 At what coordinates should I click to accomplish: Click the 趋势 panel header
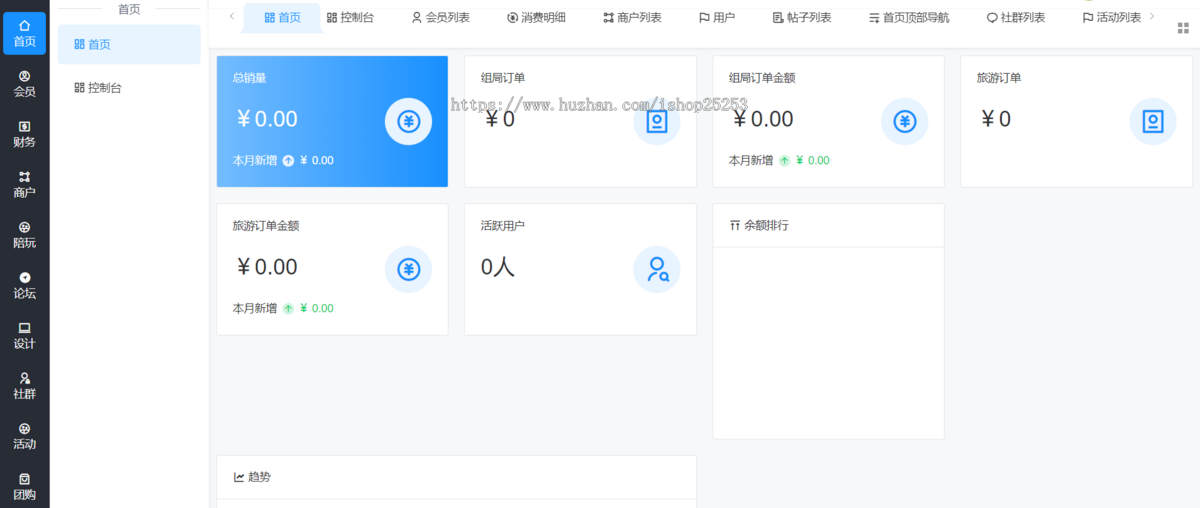click(x=456, y=477)
